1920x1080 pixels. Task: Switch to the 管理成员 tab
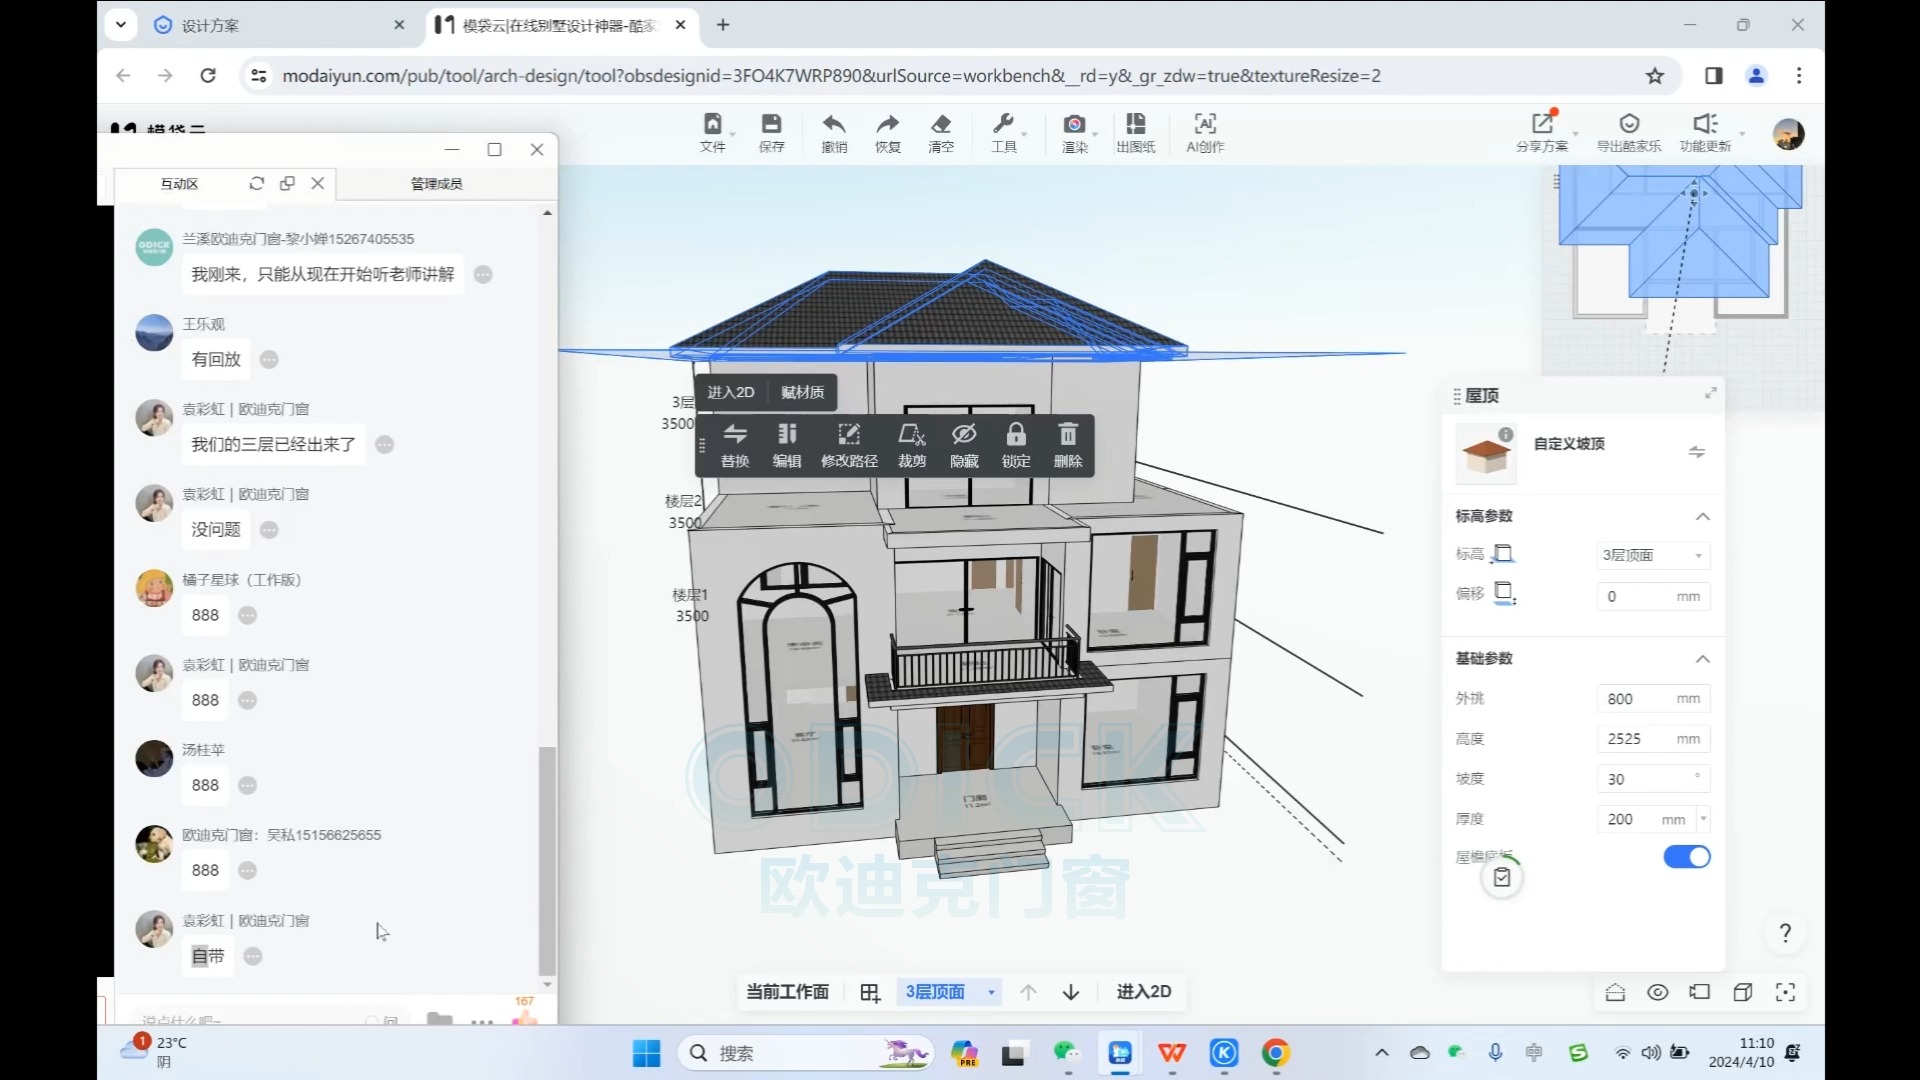click(x=436, y=184)
